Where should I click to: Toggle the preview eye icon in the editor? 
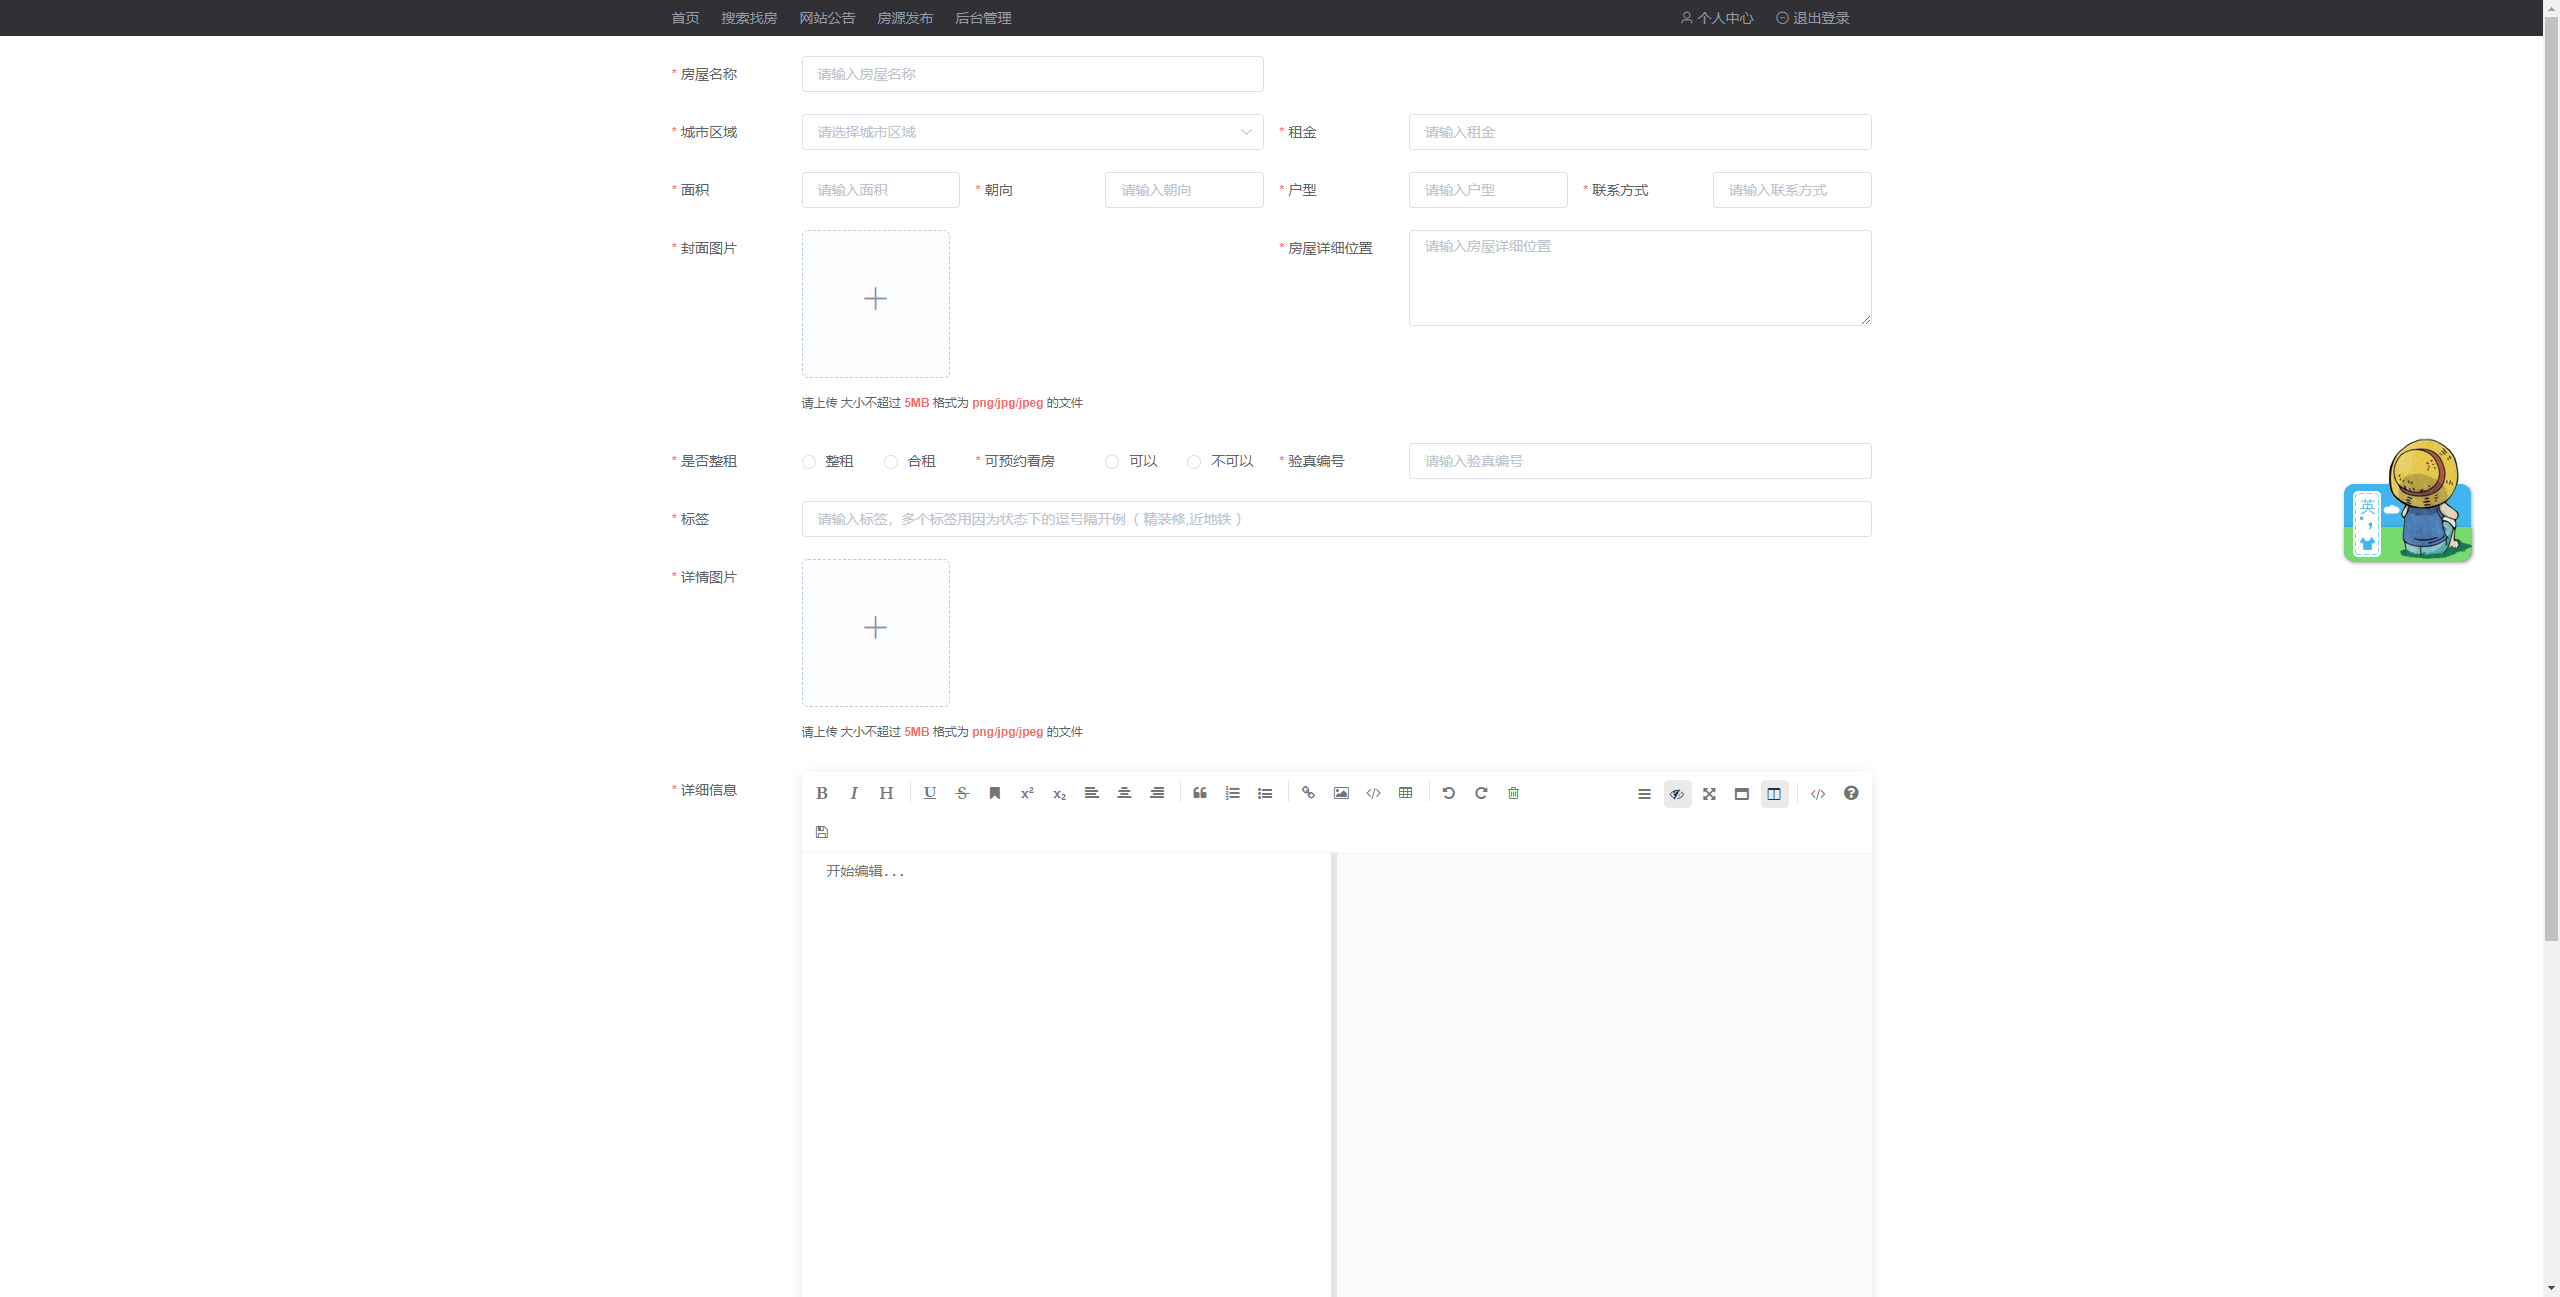1677,794
